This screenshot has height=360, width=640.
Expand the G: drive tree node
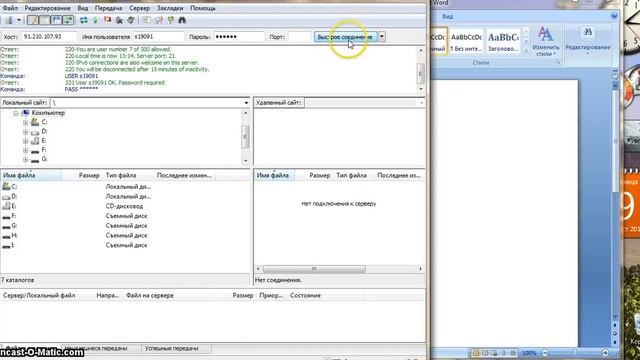[x=25, y=160]
